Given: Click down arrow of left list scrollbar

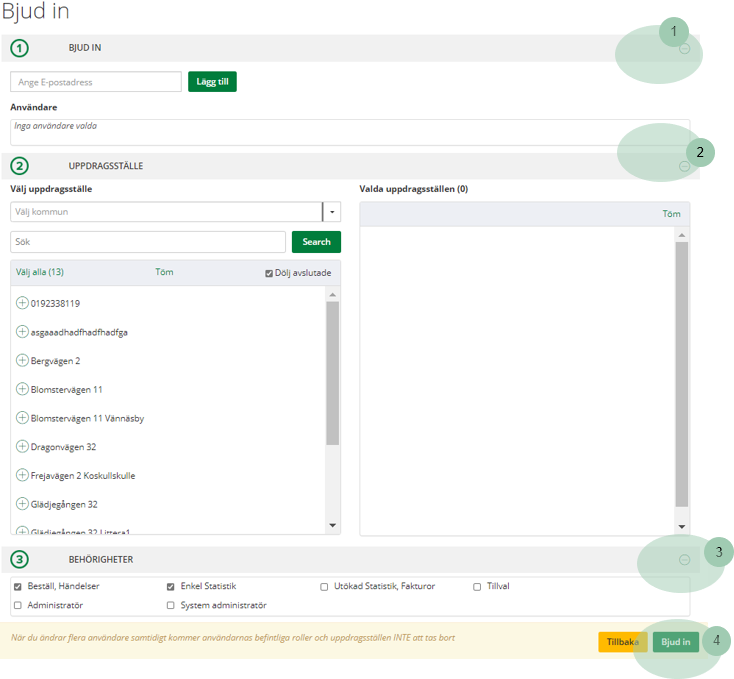Looking at the screenshot, I should 332,526.
